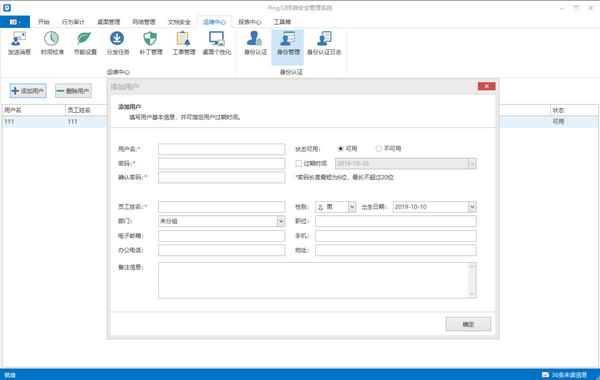Open the 节能设置 energy saving settings
Image resolution: width=600 pixels, height=380 pixels.
click(85, 44)
